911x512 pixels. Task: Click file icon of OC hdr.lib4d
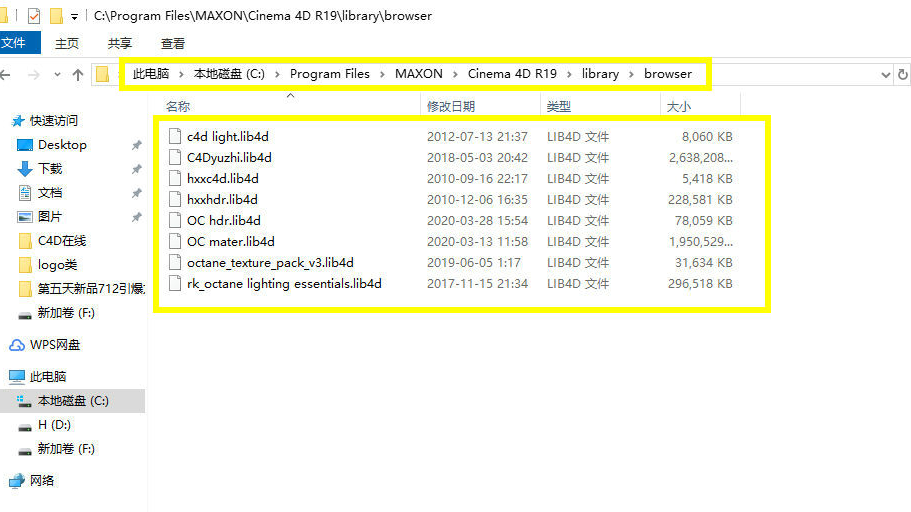click(175, 221)
